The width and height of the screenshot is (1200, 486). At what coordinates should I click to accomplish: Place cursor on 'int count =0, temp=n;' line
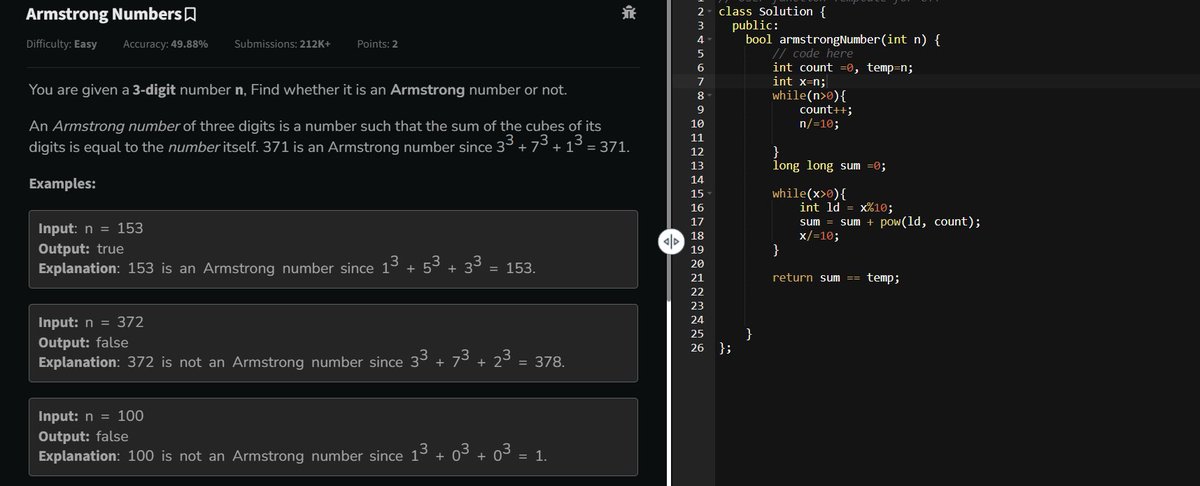pos(842,67)
